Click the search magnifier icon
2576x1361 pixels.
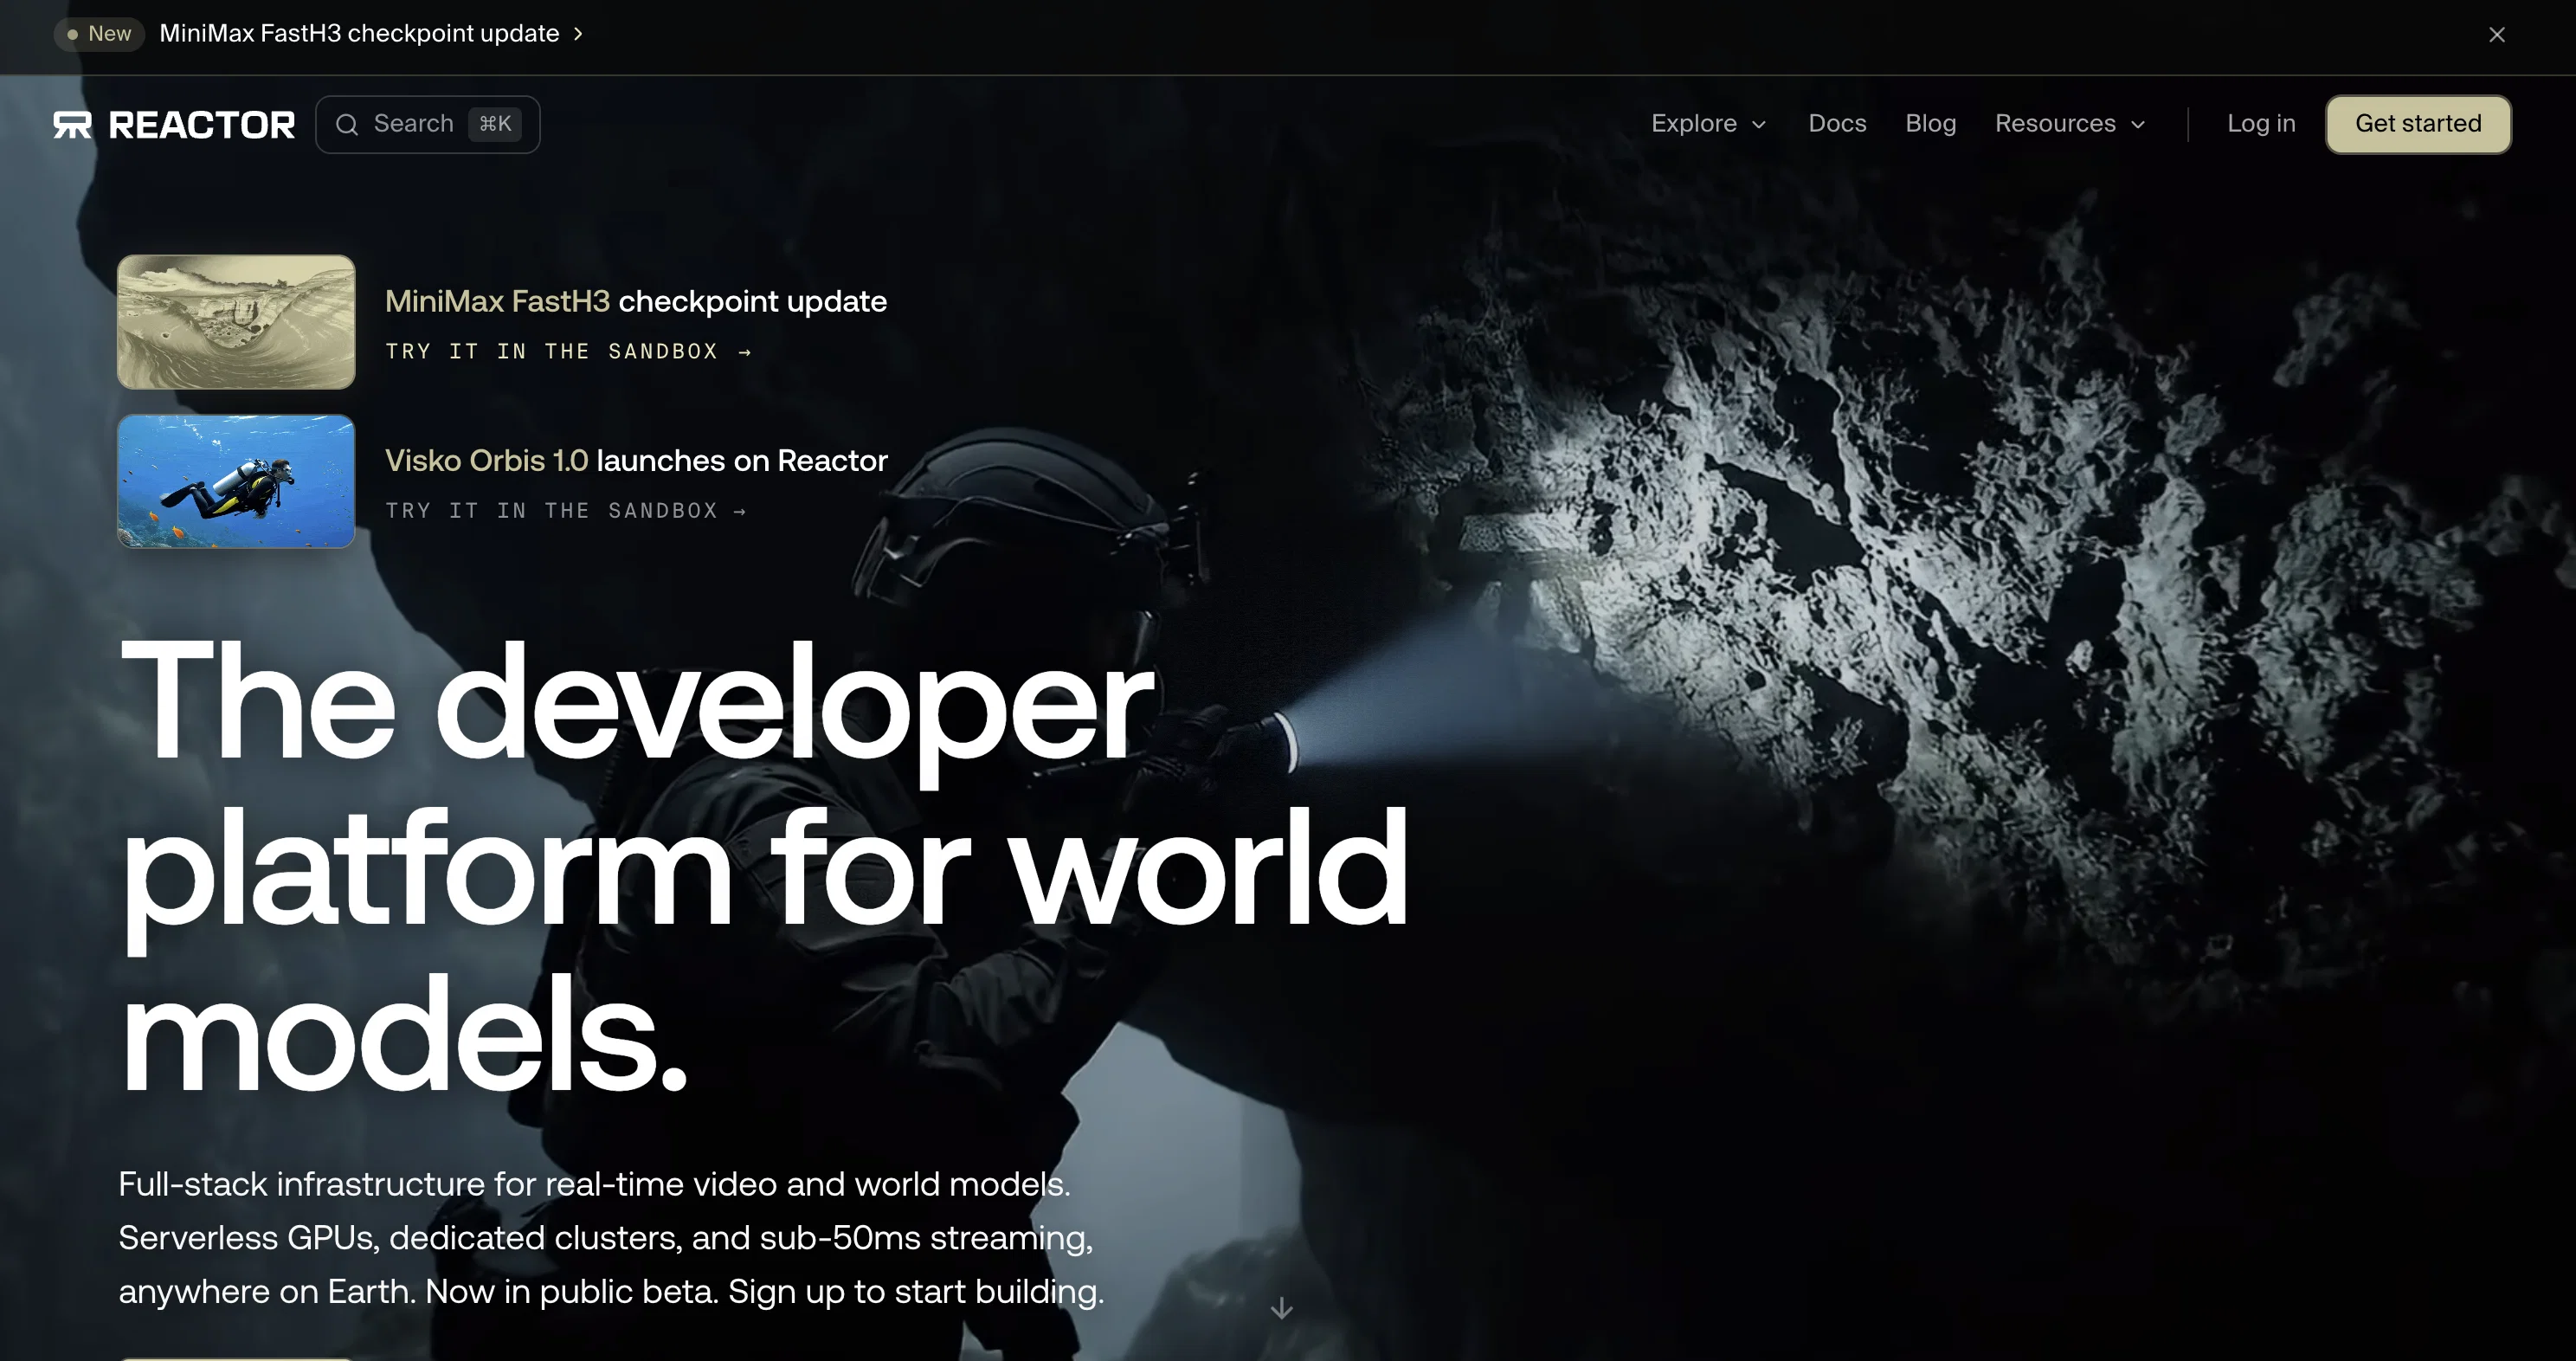347,124
